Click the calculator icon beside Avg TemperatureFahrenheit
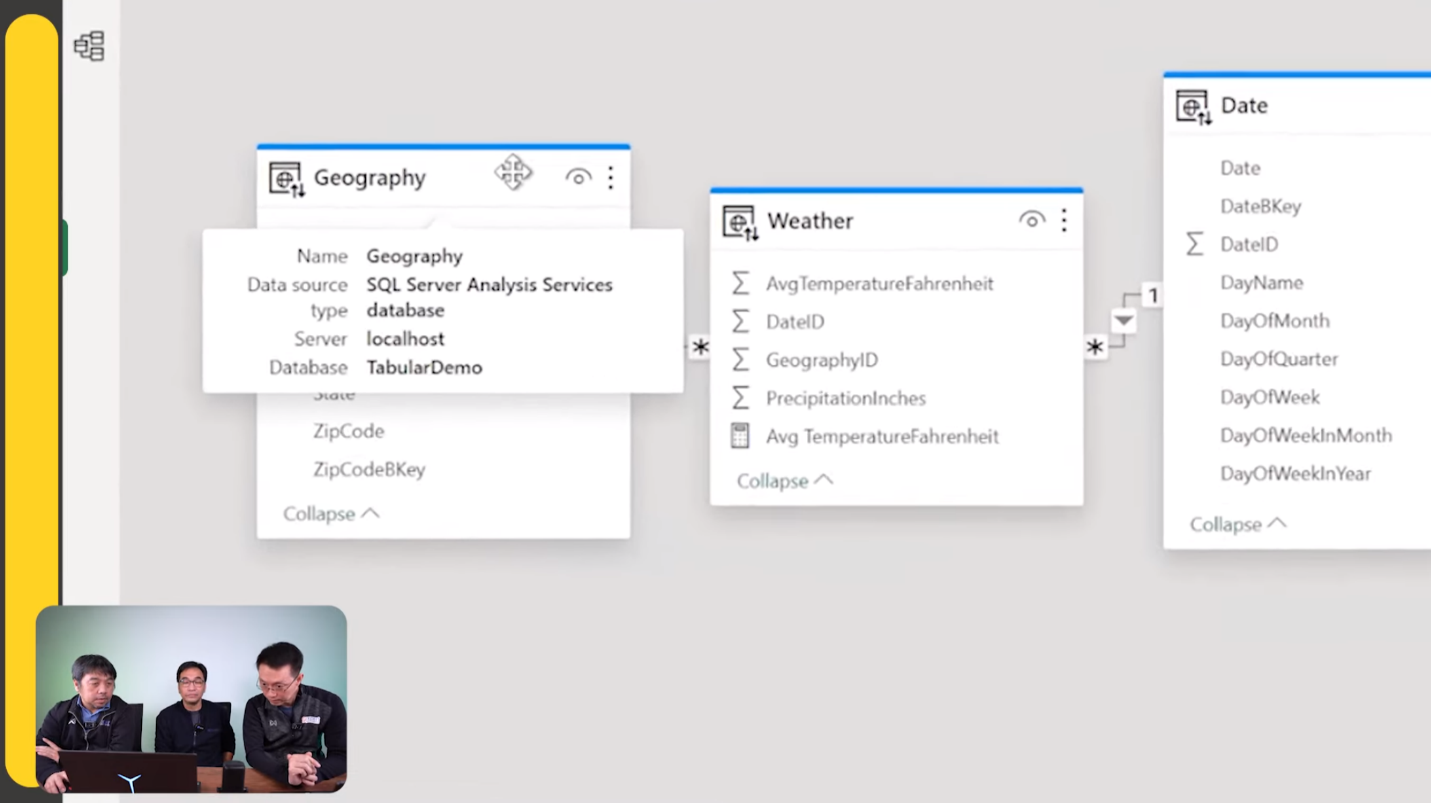Image resolution: width=1431 pixels, height=803 pixels. (740, 436)
